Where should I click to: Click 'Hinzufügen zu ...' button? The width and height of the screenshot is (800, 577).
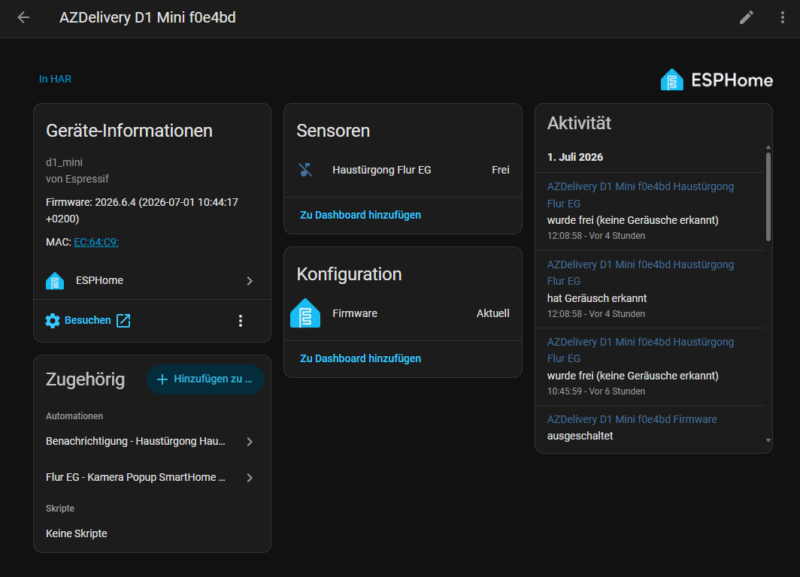pos(206,379)
